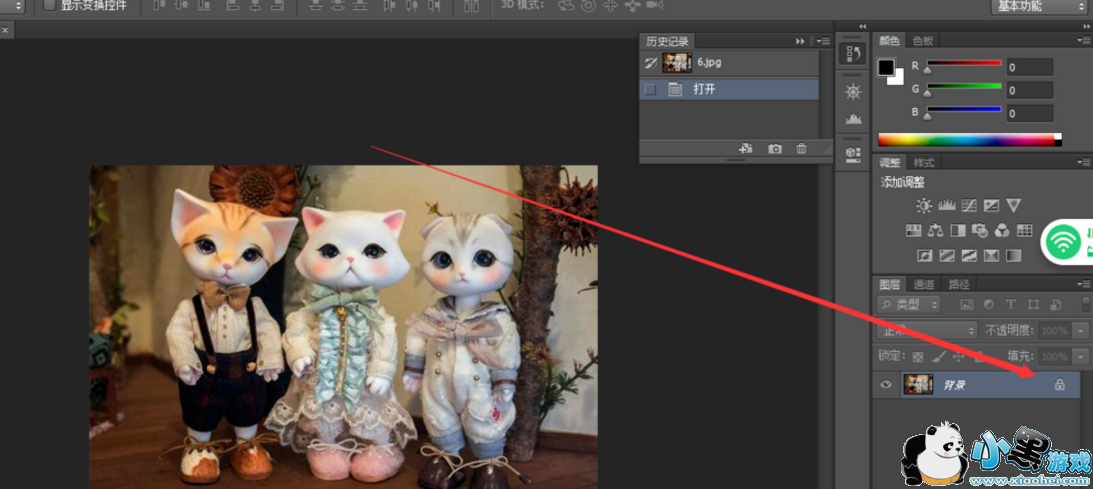Click the color spectrum ramp bar
The image size is (1093, 489).
click(x=966, y=140)
